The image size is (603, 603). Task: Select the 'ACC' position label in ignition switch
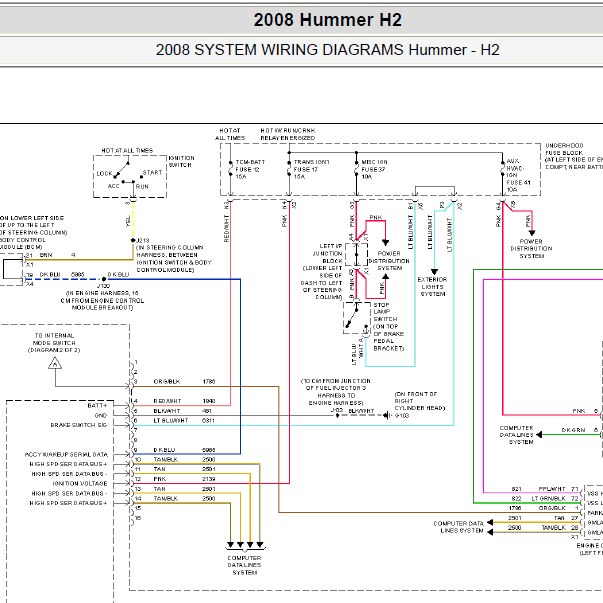(x=113, y=186)
